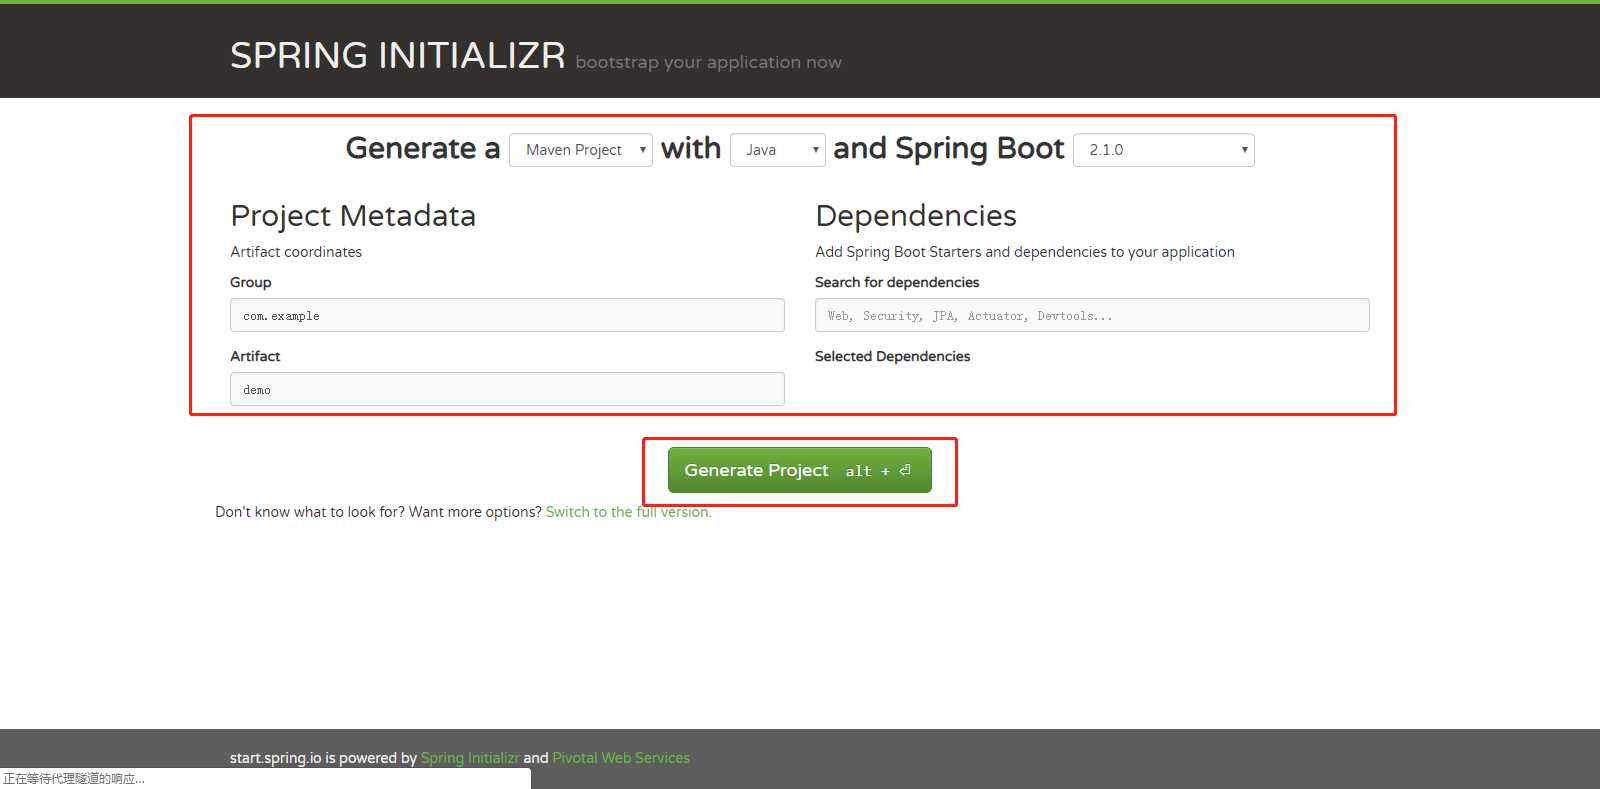Open the Spring Boot version 2.1.0 dropdown
Image resolution: width=1600 pixels, height=789 pixels.
coord(1164,150)
